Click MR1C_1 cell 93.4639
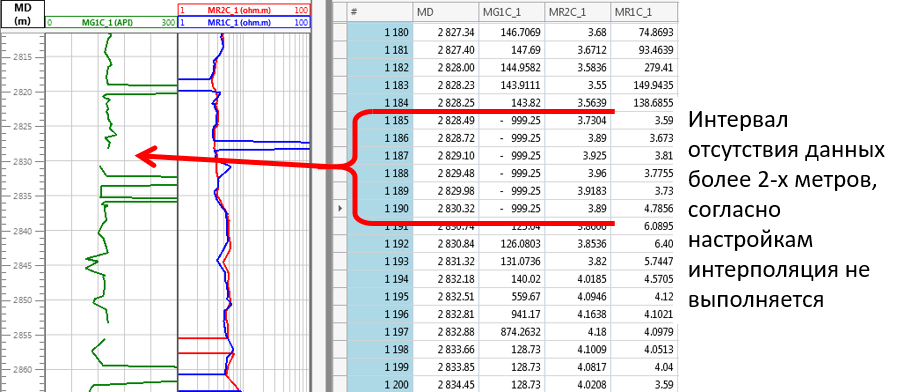The image size is (915, 392). (644, 50)
